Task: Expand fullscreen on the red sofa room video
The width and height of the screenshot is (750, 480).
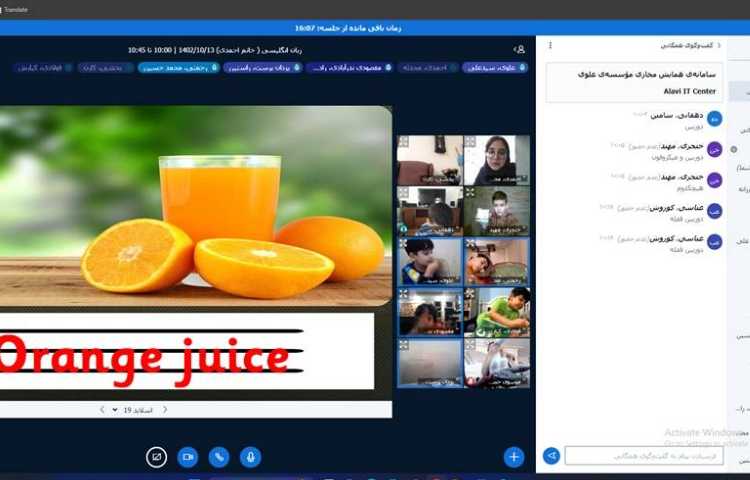Action: pos(404,141)
